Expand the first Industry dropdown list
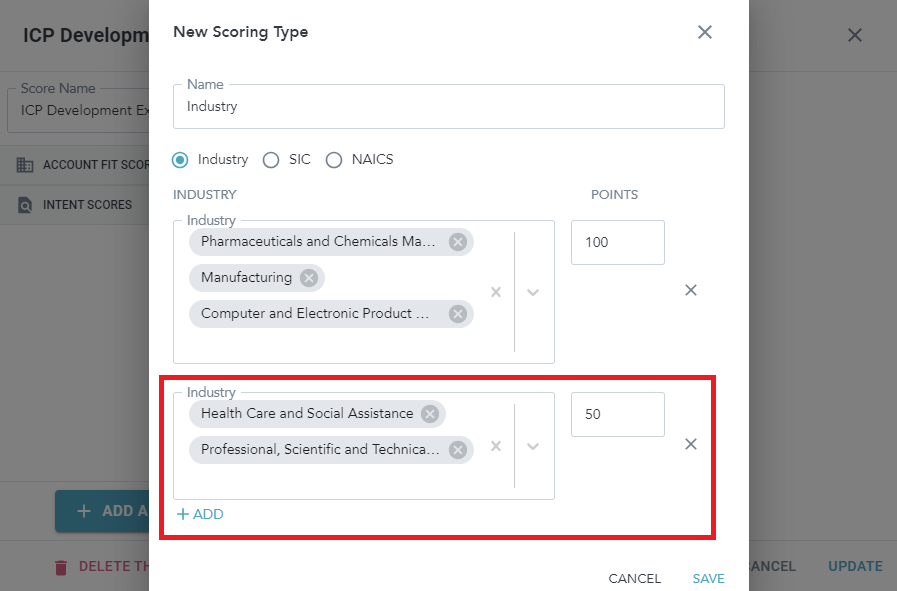Screen dimensions: 897x591 coord(533,292)
